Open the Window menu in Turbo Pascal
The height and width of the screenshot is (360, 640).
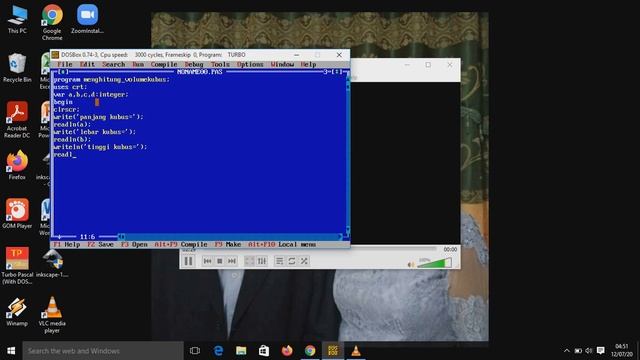point(282,64)
